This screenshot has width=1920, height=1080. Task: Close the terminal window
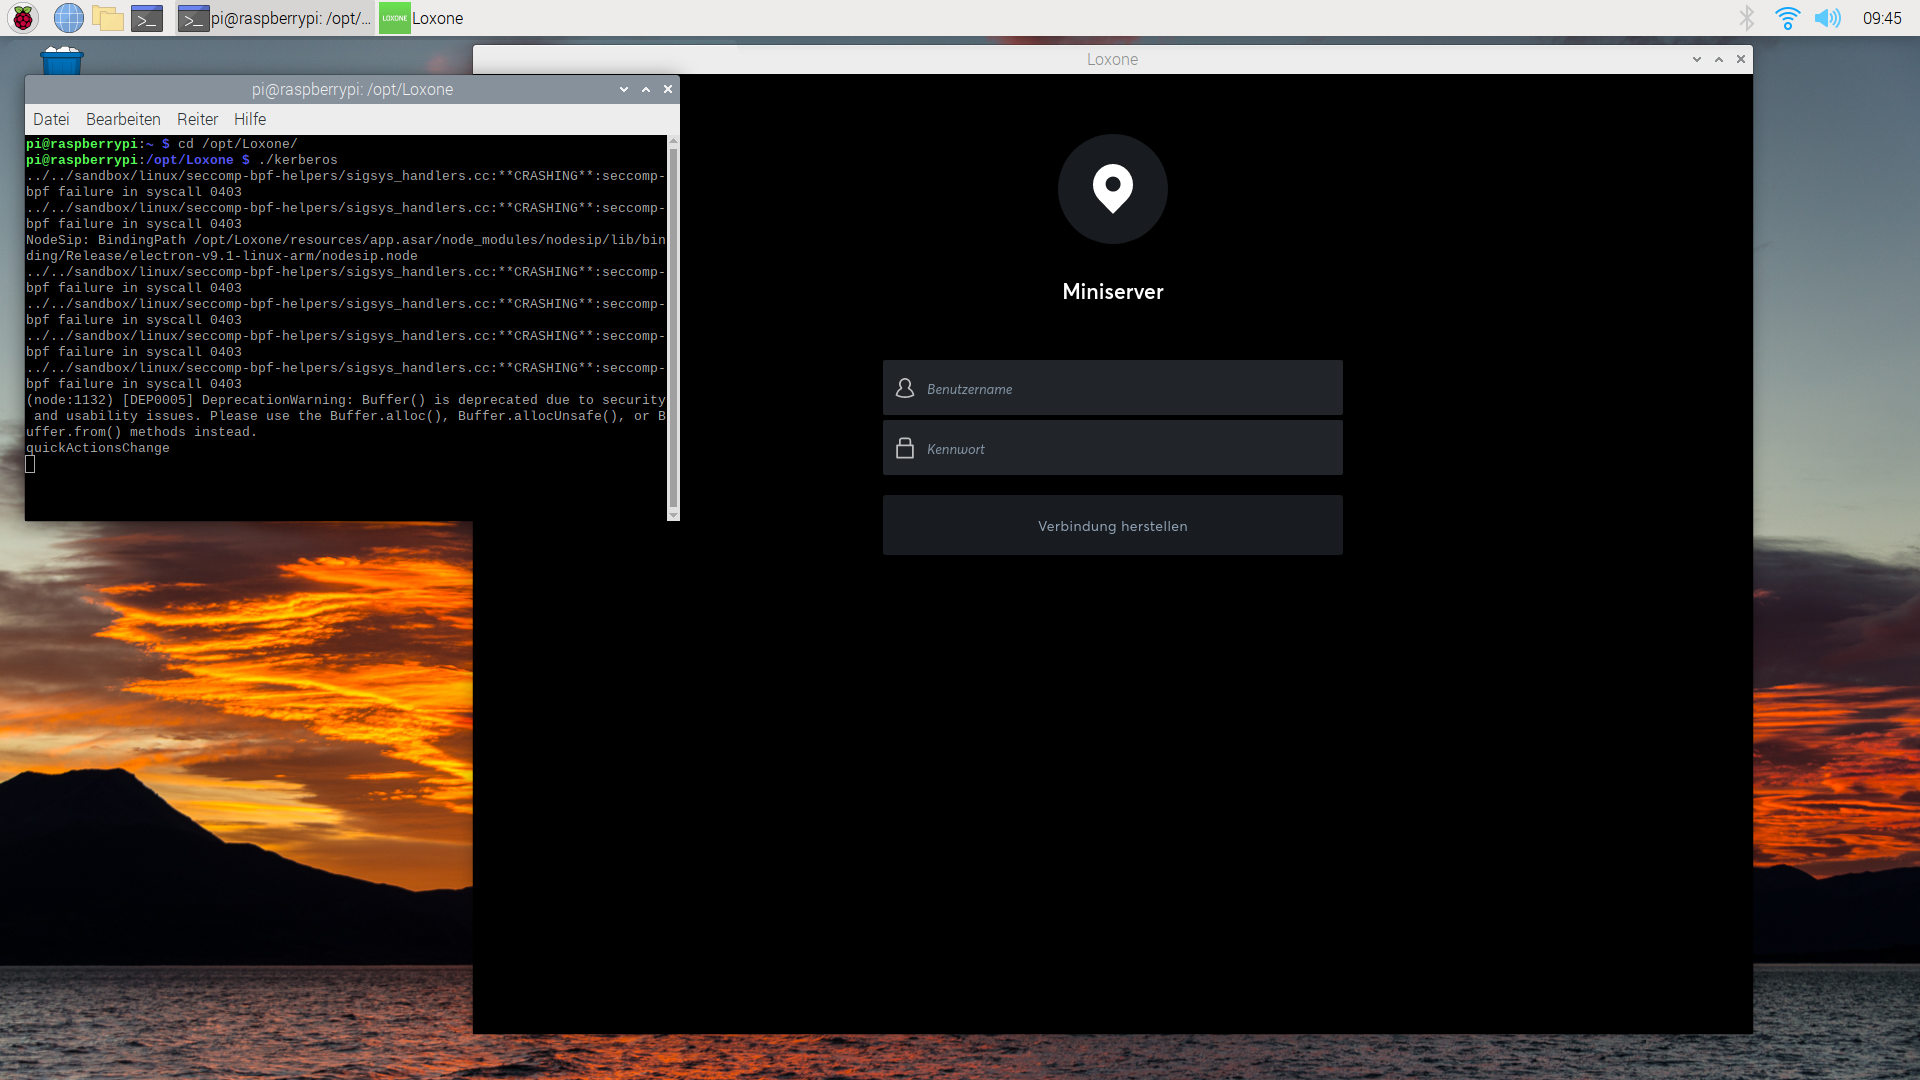click(x=668, y=89)
